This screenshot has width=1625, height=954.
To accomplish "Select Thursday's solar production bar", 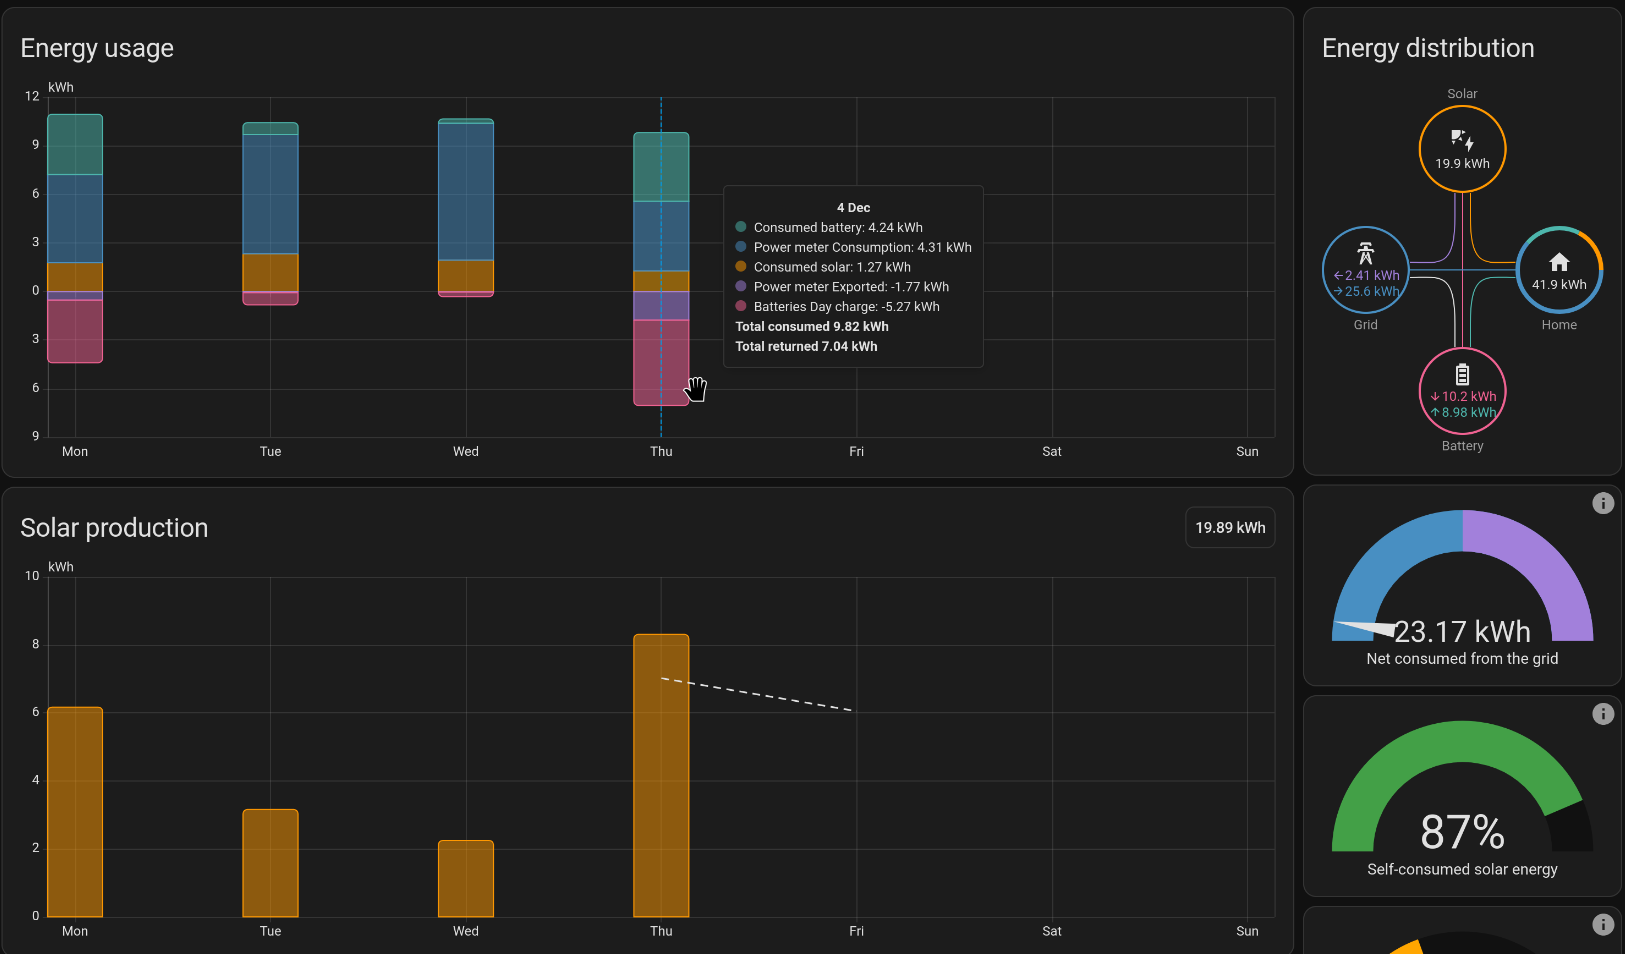I will [661, 775].
